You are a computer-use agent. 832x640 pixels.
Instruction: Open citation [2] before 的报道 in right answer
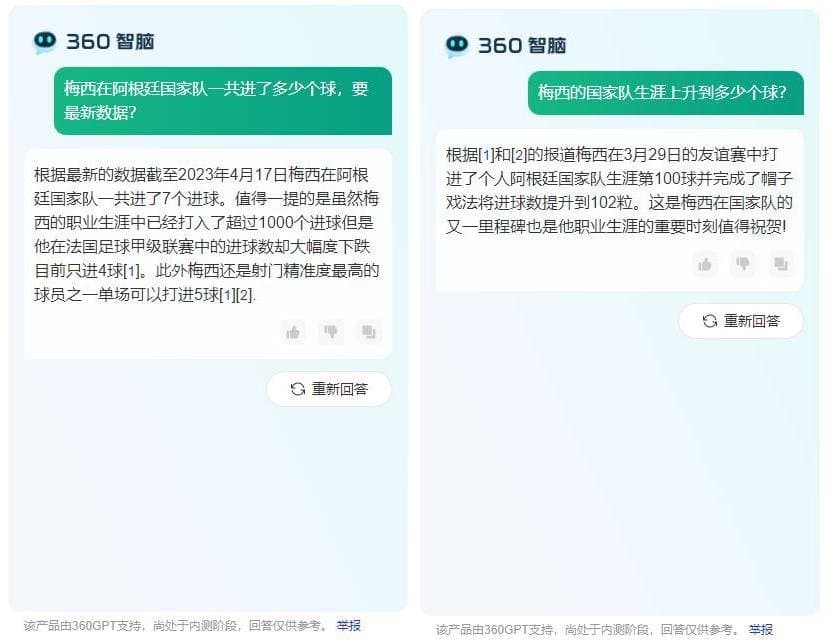pyautogui.click(x=519, y=155)
